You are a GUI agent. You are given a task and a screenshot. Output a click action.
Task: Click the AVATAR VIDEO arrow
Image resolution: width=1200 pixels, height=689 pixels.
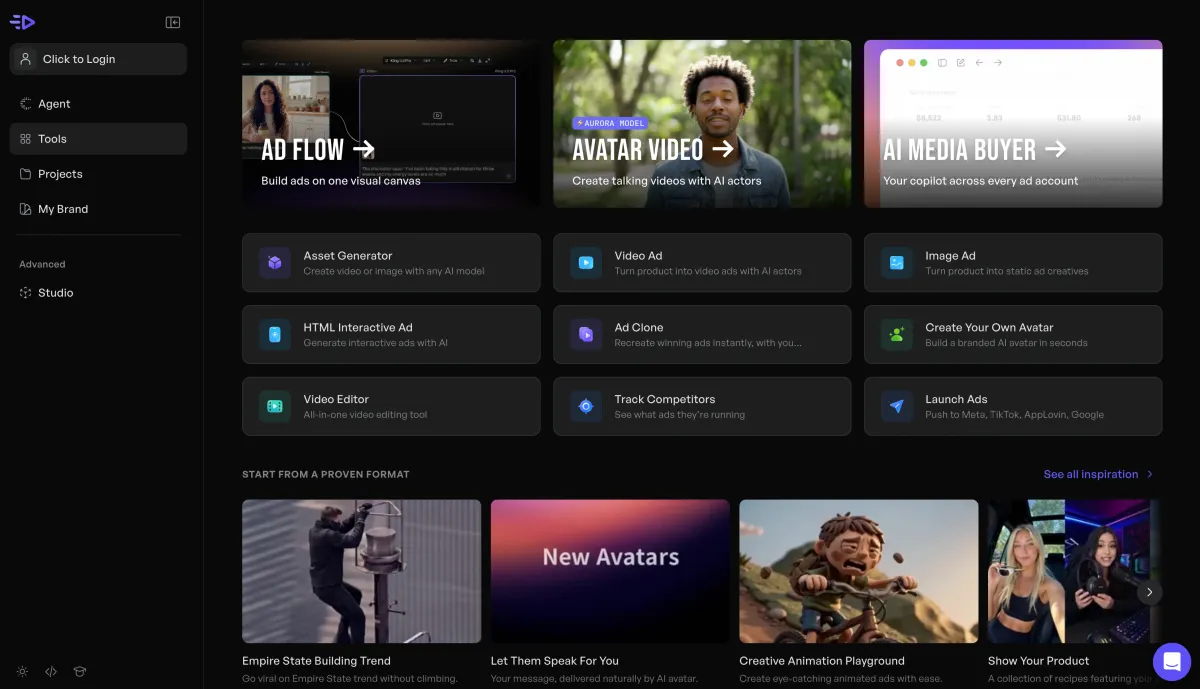(x=723, y=149)
